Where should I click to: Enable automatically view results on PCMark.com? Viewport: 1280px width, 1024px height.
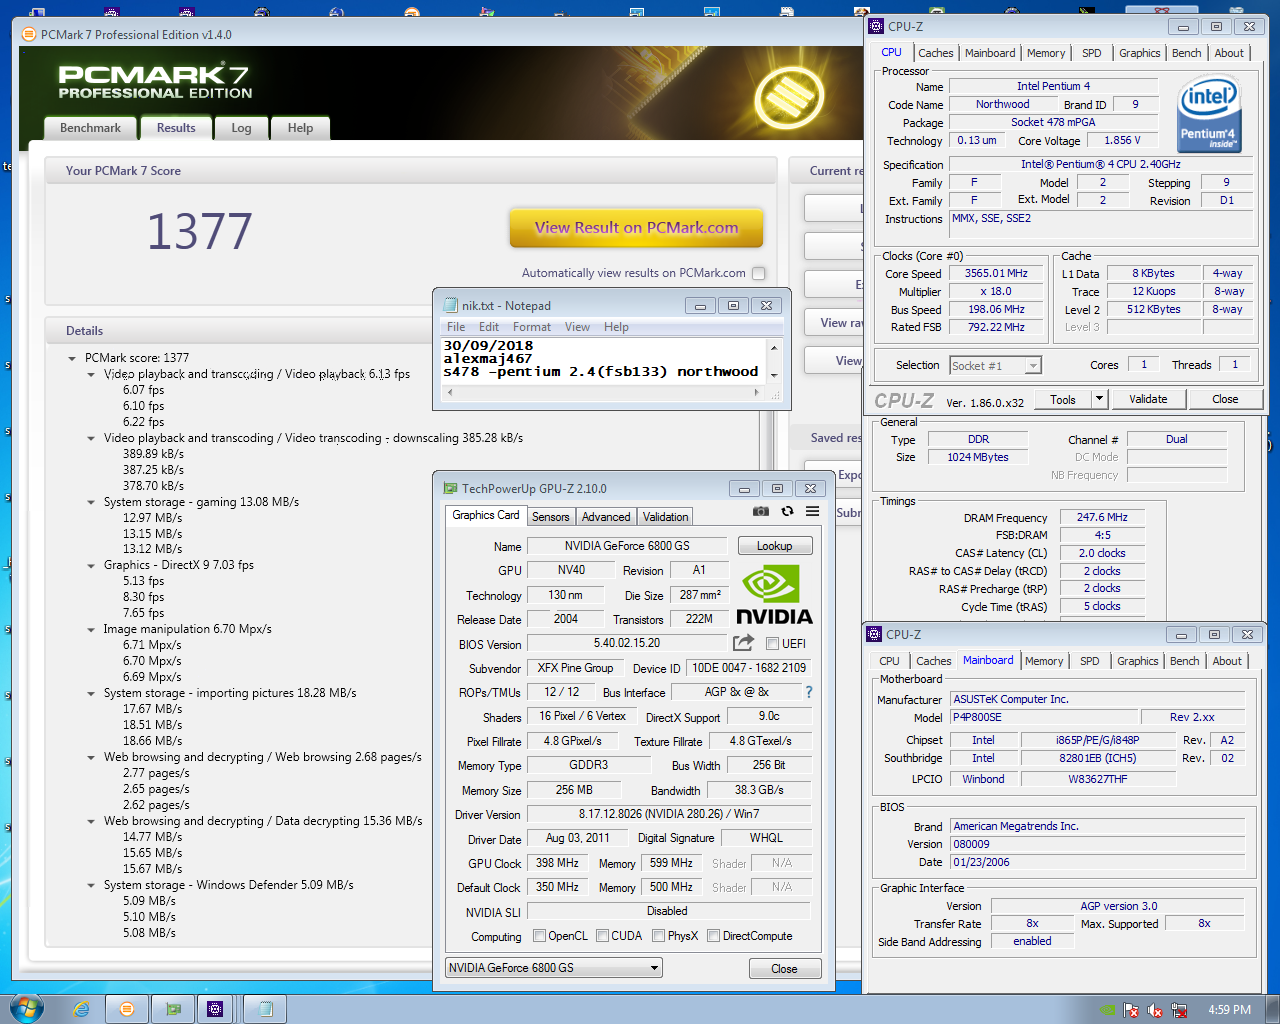click(758, 273)
